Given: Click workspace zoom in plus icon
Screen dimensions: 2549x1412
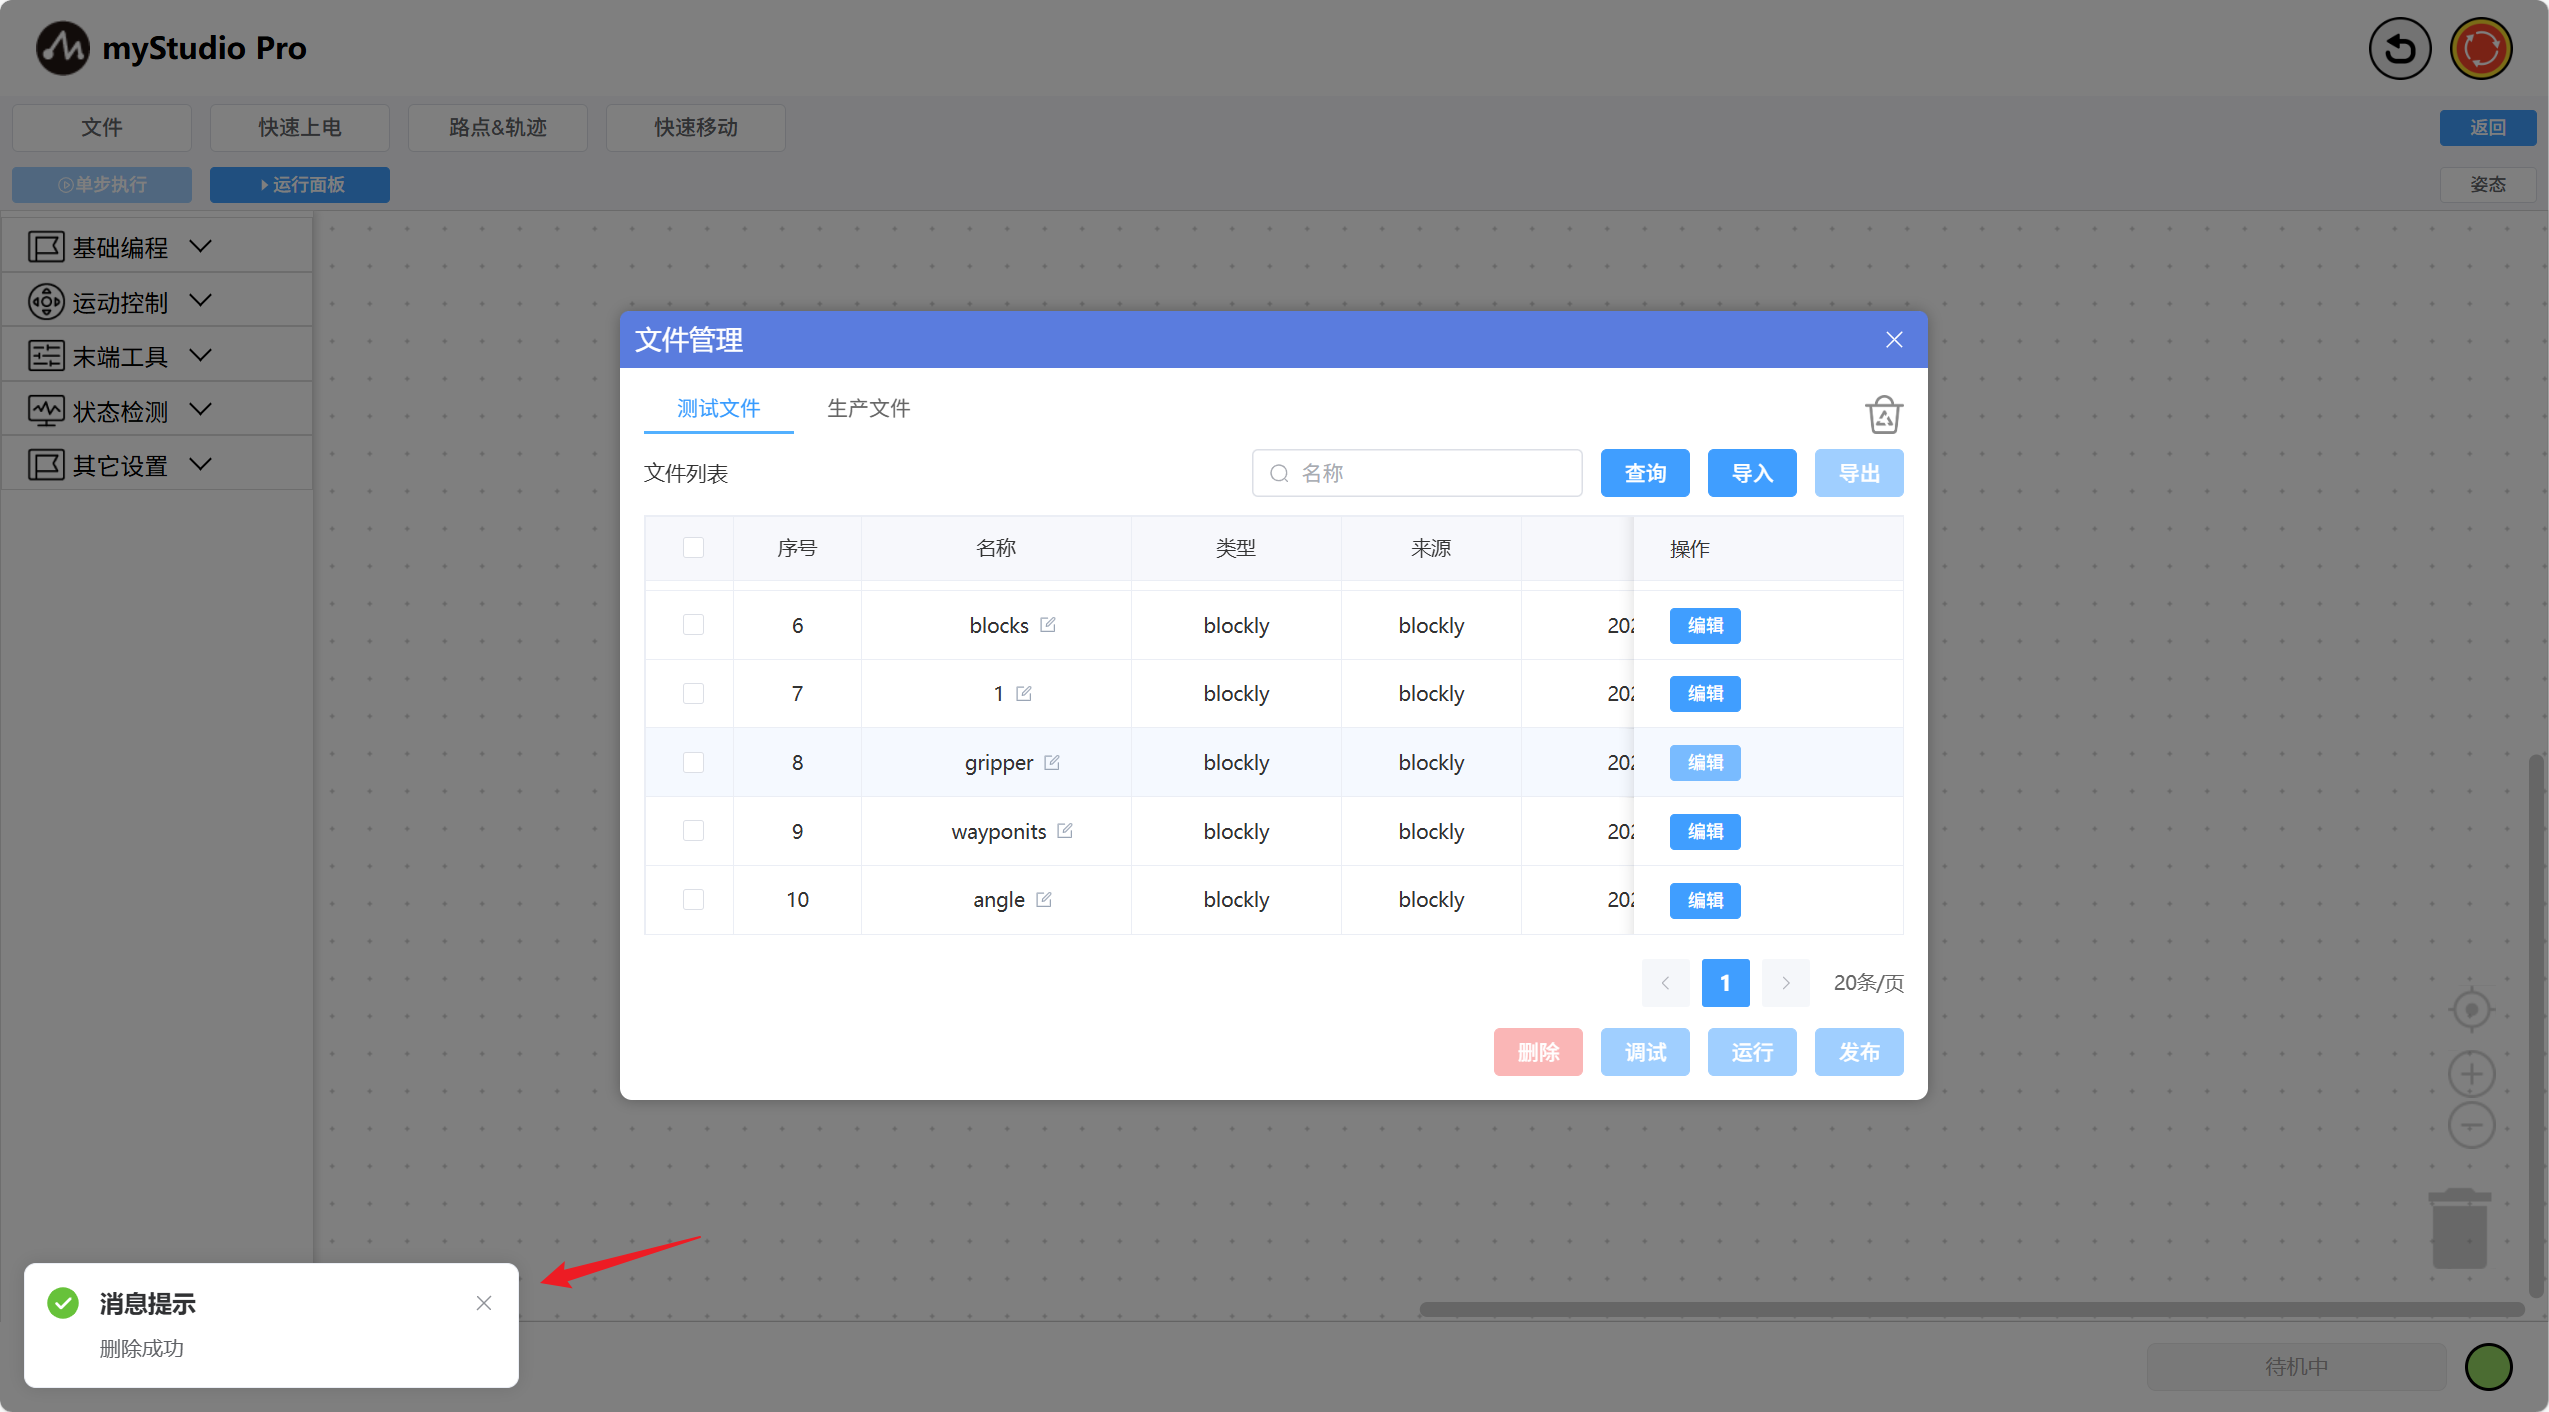Looking at the screenshot, I should 2471,1074.
